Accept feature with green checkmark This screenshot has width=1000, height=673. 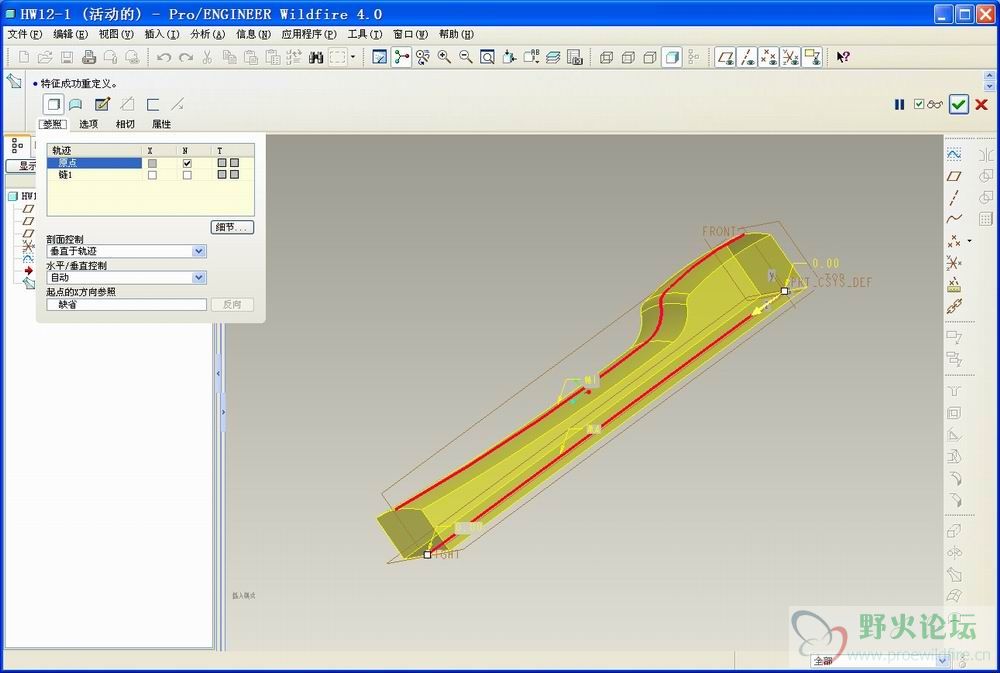point(959,104)
